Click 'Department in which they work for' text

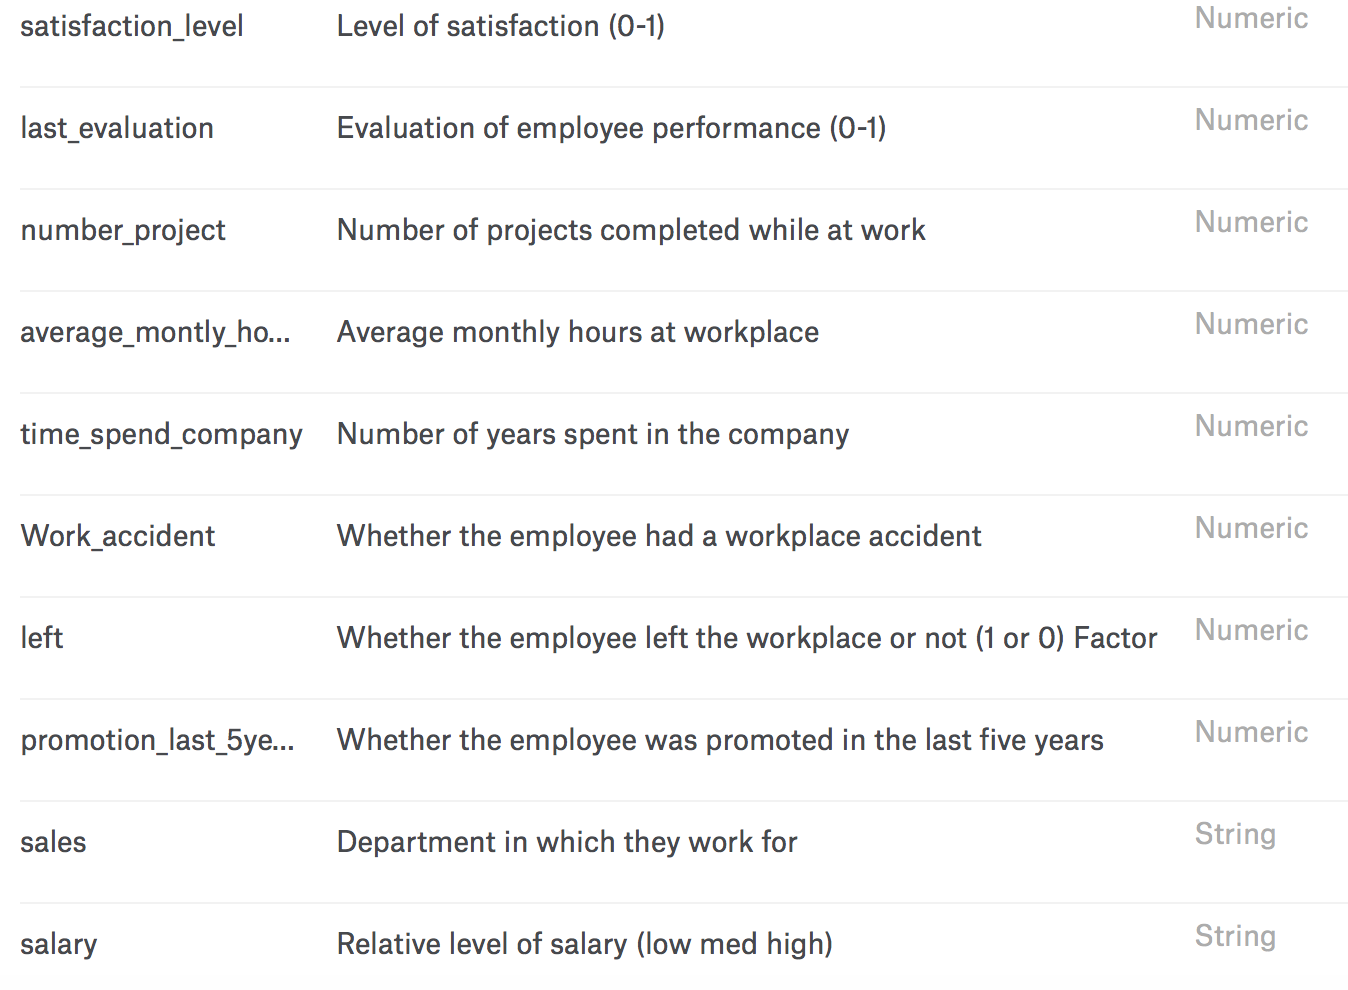(567, 842)
